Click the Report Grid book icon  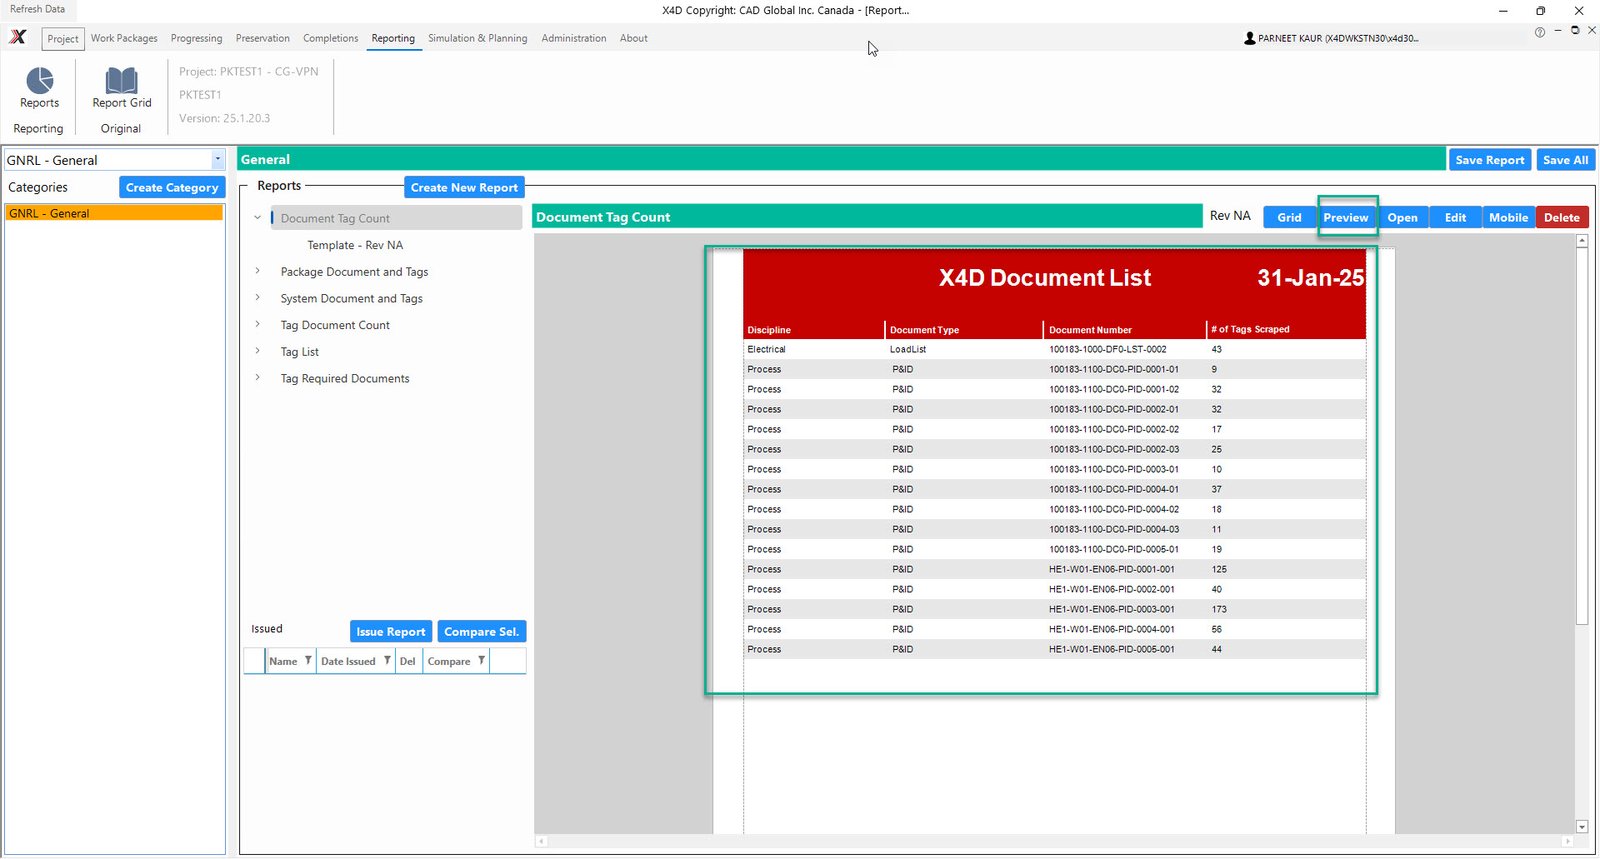point(122,81)
